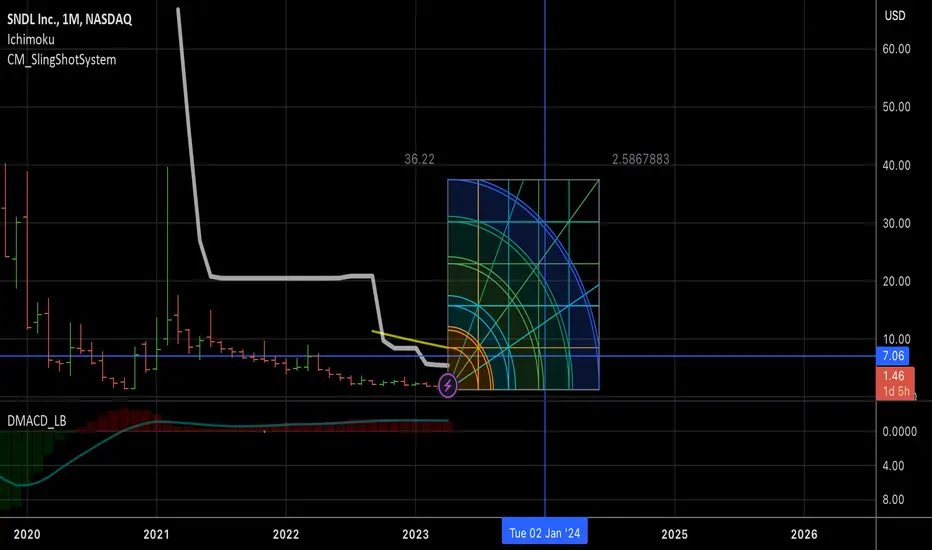
Task: Click the 2025 label on the time axis
Action: pos(675,534)
